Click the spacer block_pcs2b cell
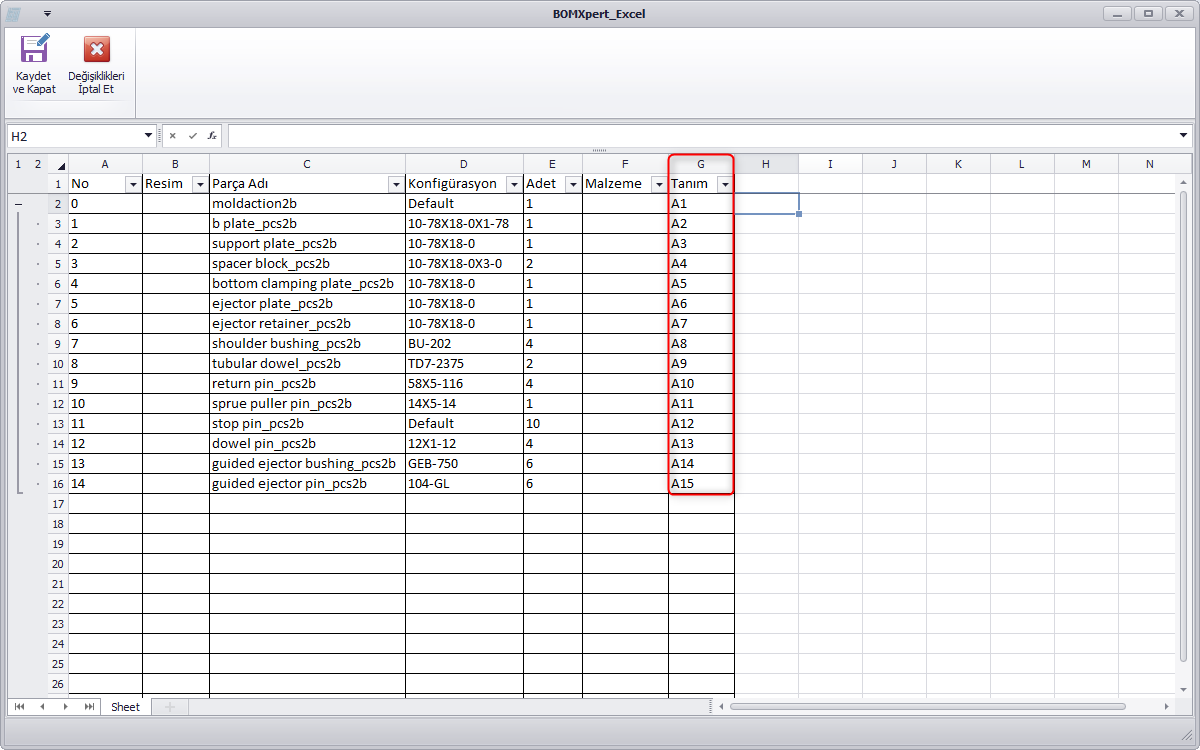Viewport: 1200px width, 750px height. tap(308, 264)
